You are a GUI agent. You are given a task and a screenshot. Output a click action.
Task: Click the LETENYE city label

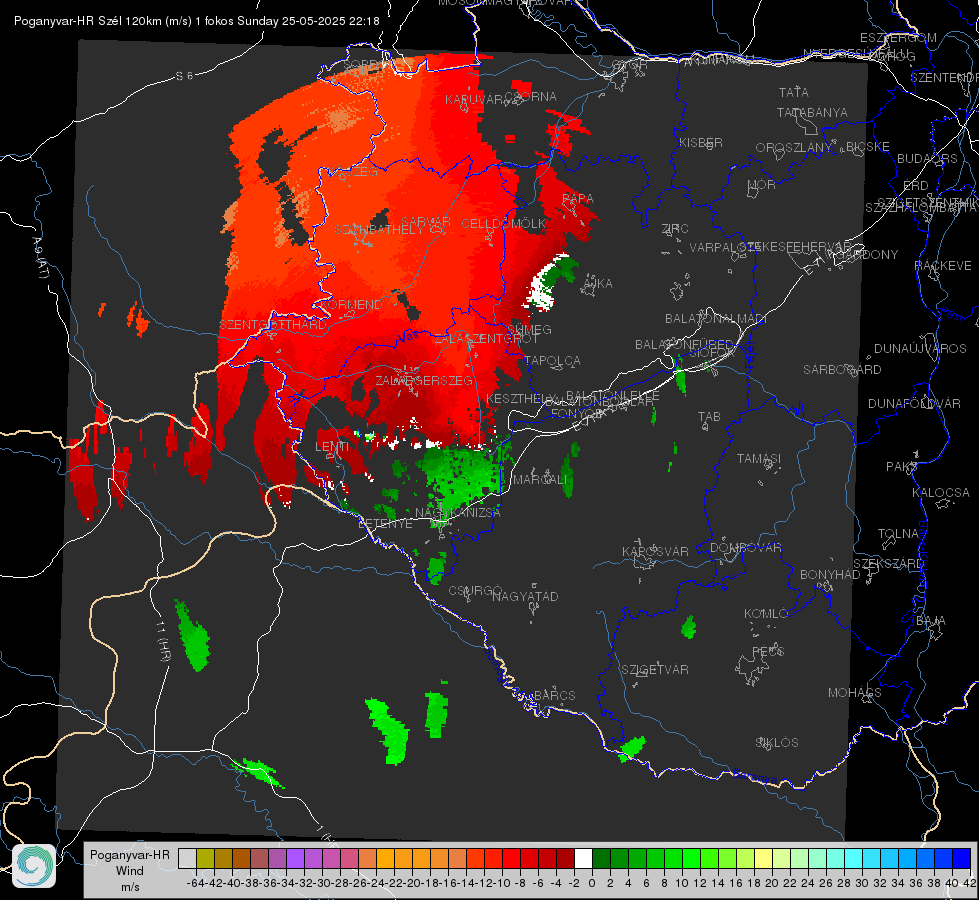click(x=385, y=524)
